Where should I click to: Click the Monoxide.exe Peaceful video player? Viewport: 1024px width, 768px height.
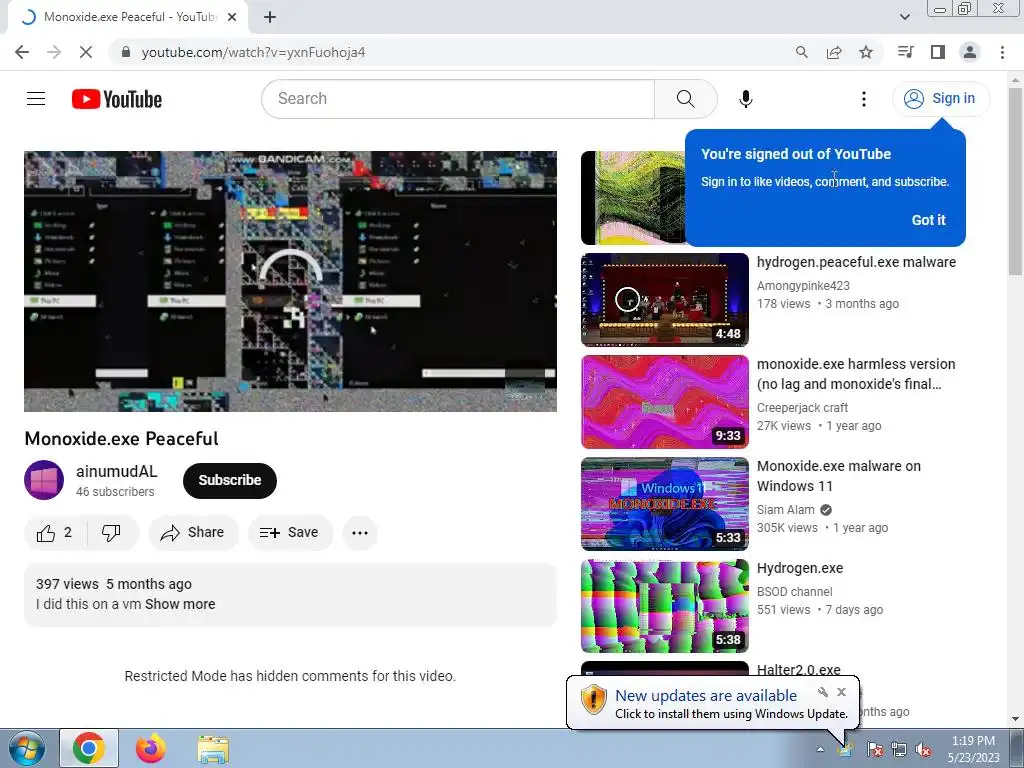click(291, 281)
